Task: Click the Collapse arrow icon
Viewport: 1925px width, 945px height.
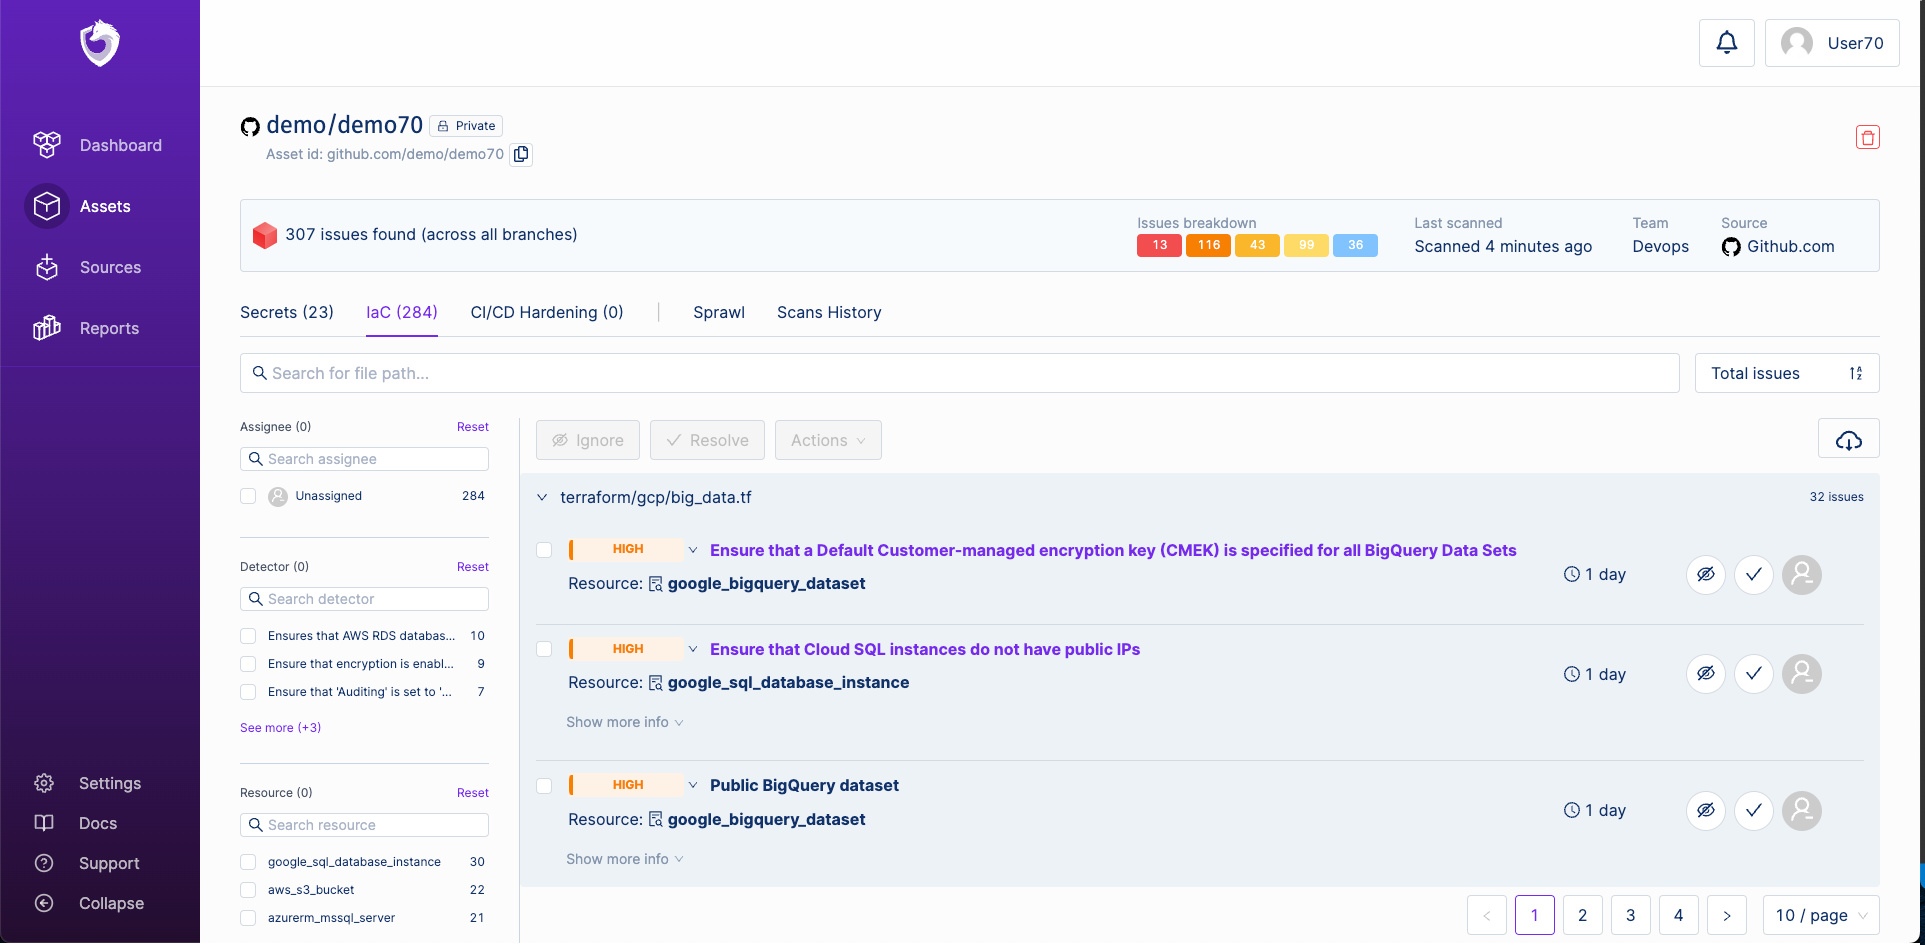Action: (x=44, y=903)
